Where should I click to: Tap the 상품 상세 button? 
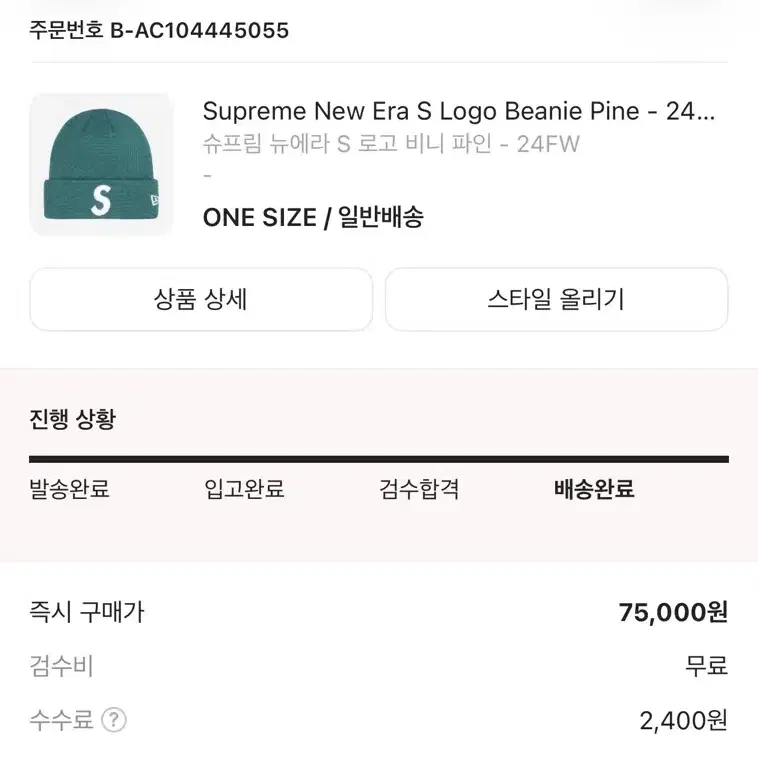pos(201,299)
